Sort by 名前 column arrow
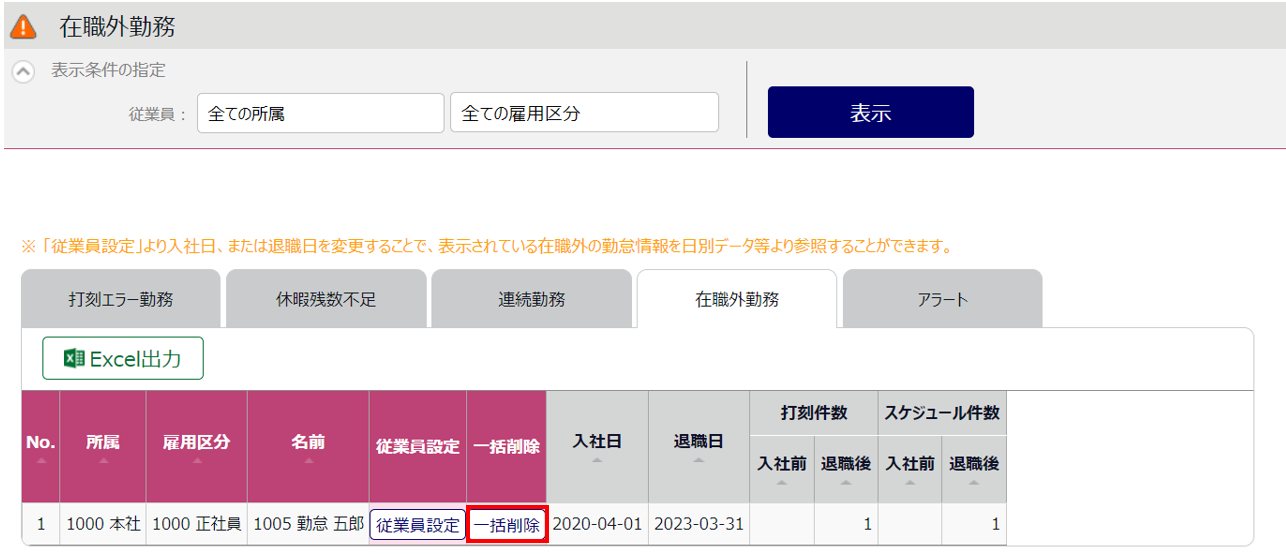 [x=308, y=461]
